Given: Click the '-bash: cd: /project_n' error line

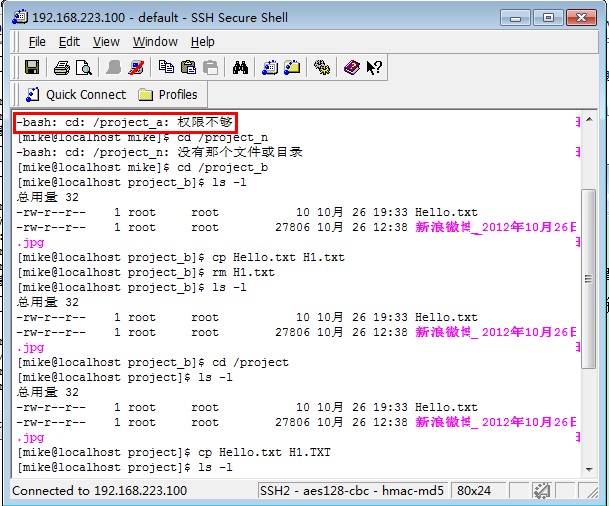Looking at the screenshot, I should point(159,152).
